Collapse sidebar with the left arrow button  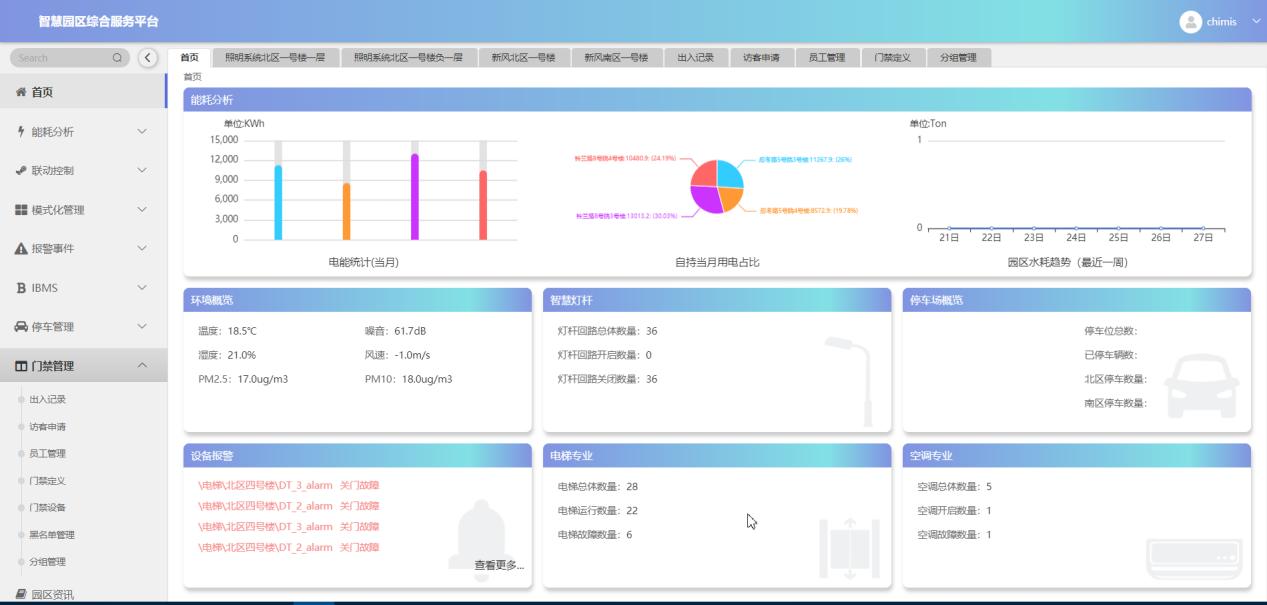[x=148, y=58]
